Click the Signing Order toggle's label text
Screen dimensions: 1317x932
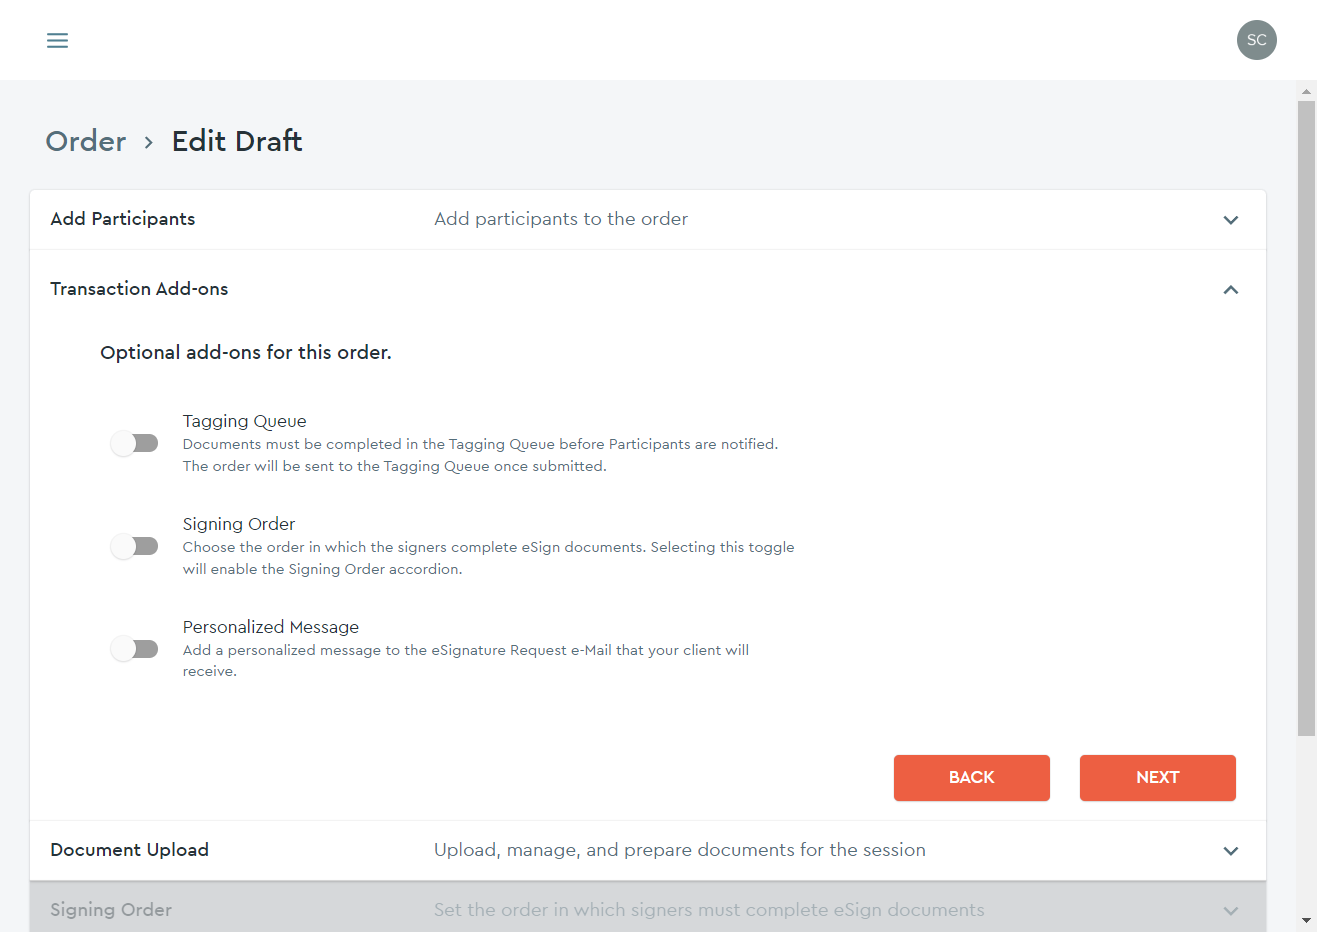(239, 524)
